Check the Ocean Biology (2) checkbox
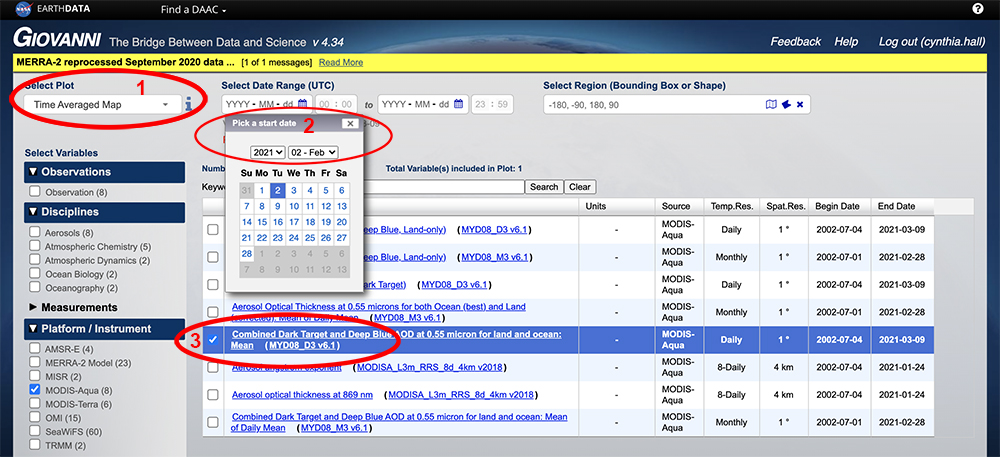 (x=34, y=274)
